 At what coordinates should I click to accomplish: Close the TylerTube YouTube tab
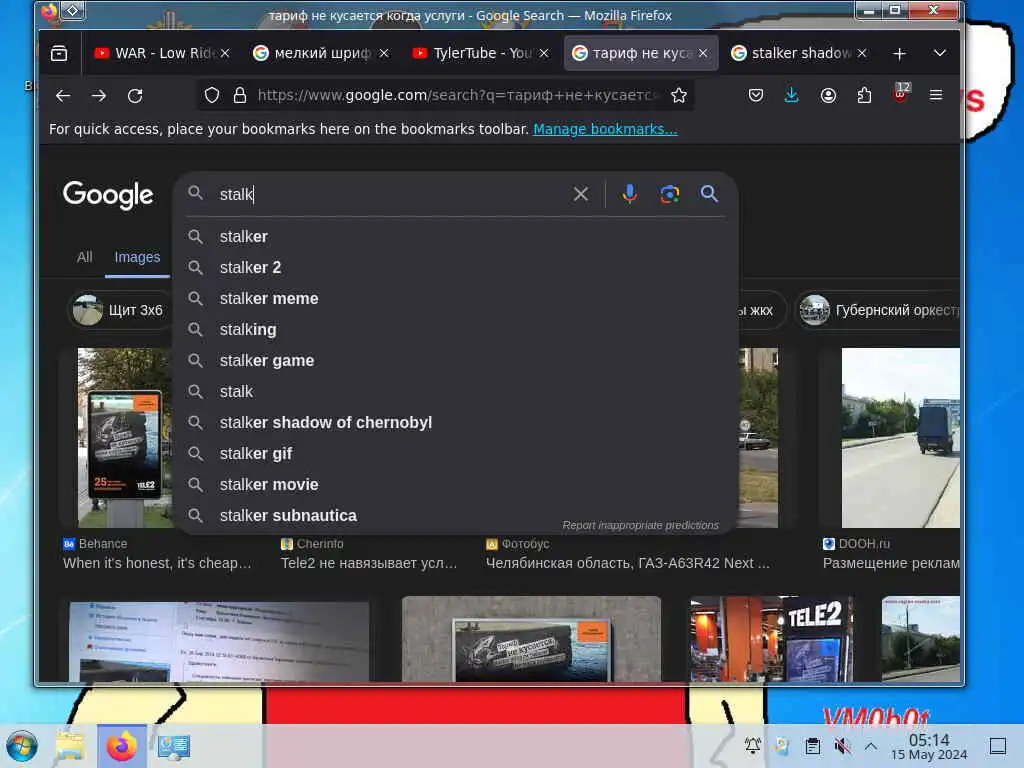[544, 53]
